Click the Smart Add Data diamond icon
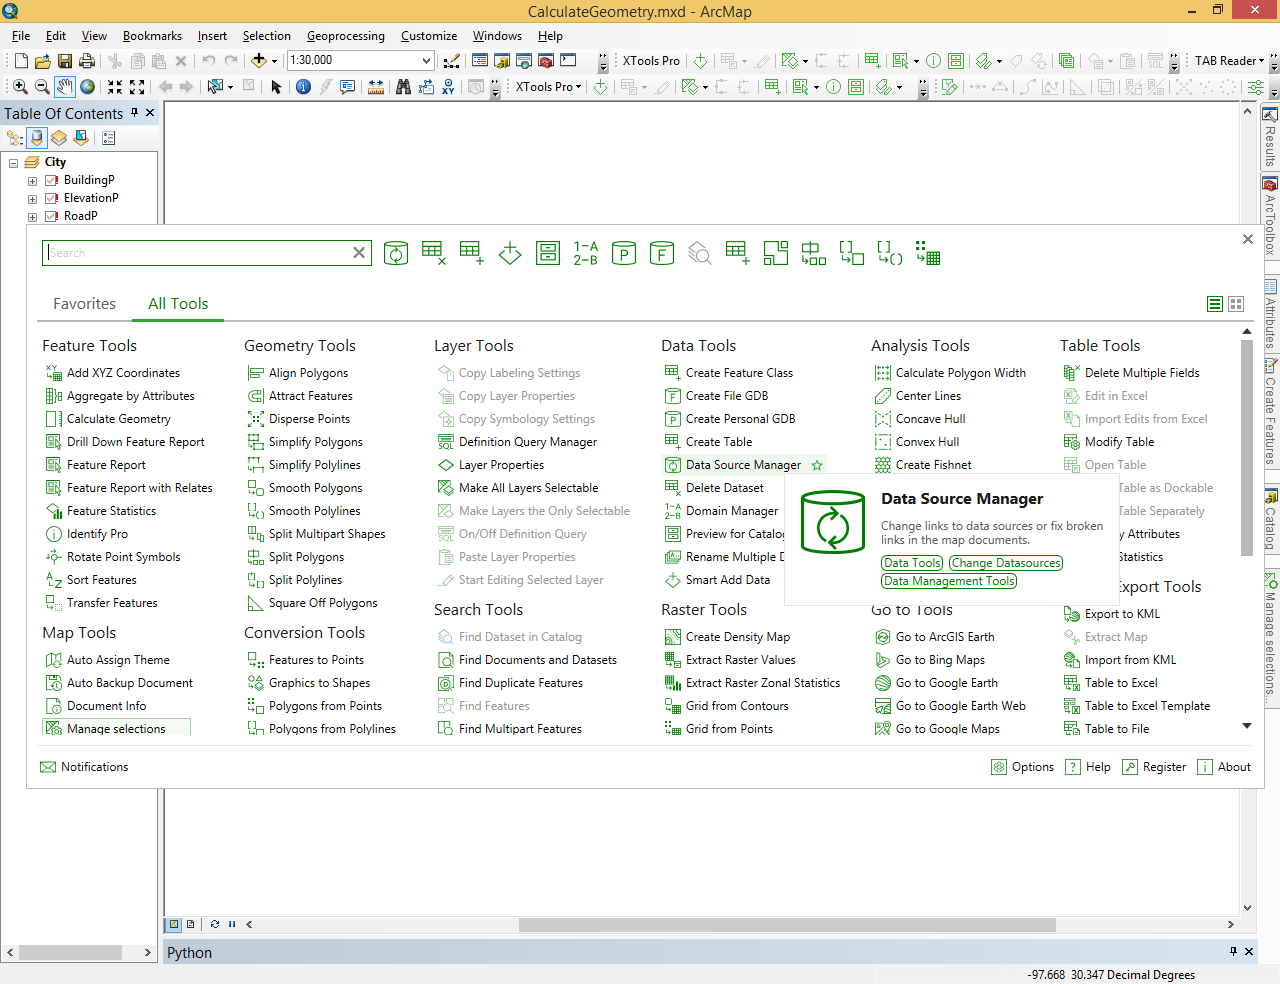The height and width of the screenshot is (984, 1280). click(x=510, y=253)
